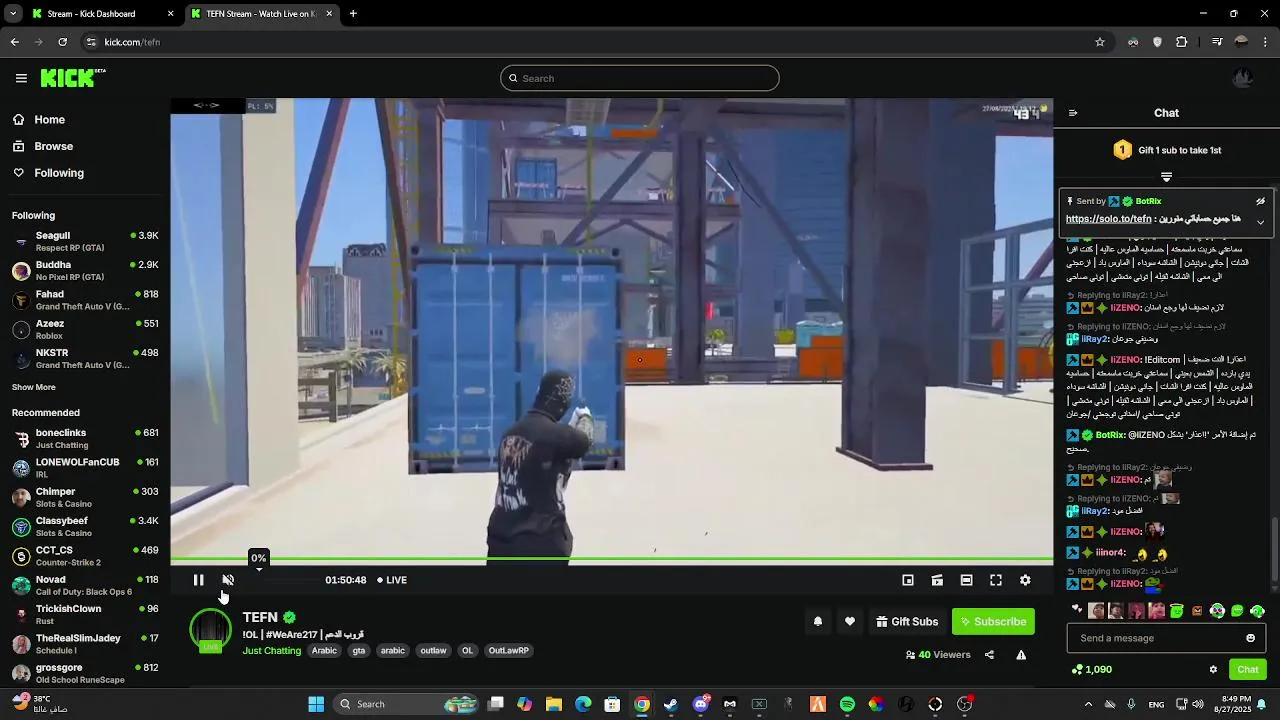
Task: Bookmark this page with star icon
Action: coord(1100,42)
